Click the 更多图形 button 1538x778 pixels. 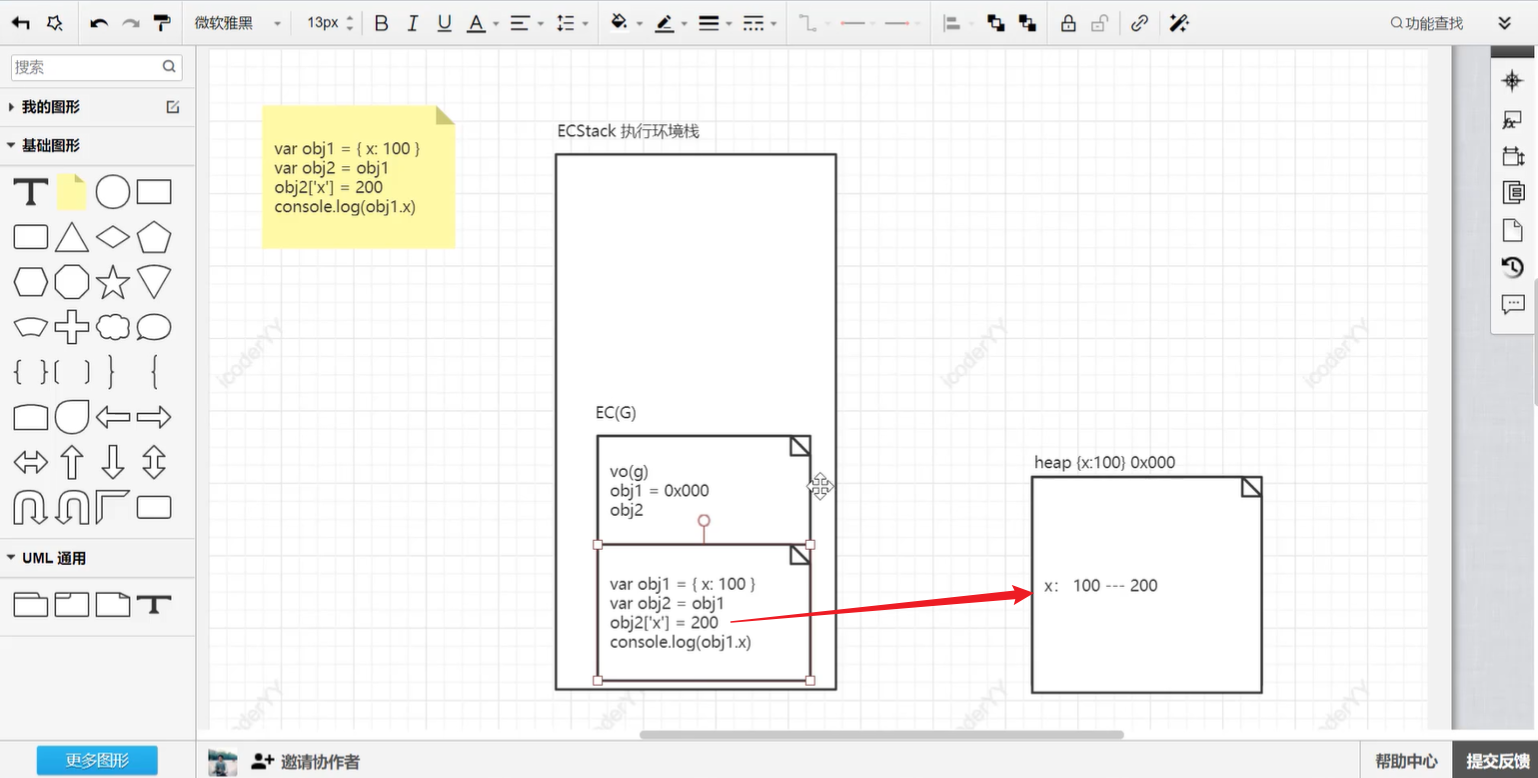click(x=97, y=761)
